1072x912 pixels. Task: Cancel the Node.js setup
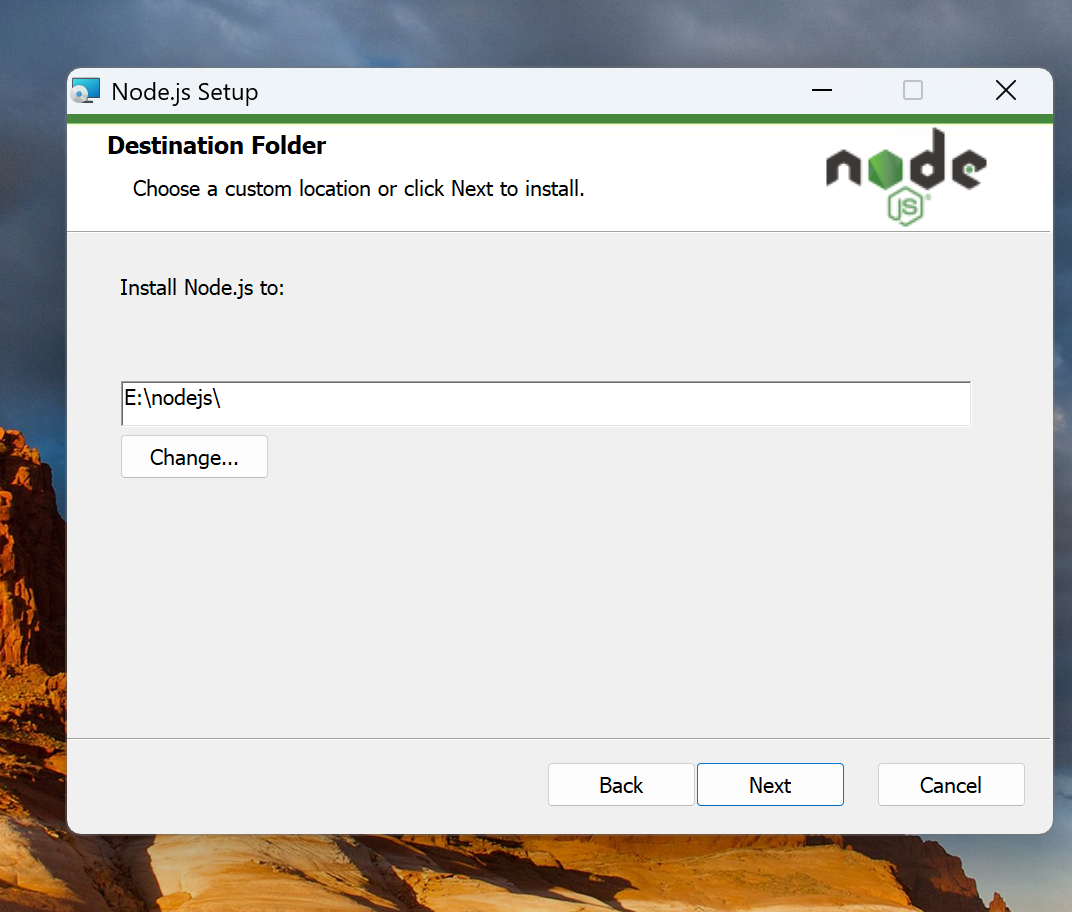tap(951, 784)
